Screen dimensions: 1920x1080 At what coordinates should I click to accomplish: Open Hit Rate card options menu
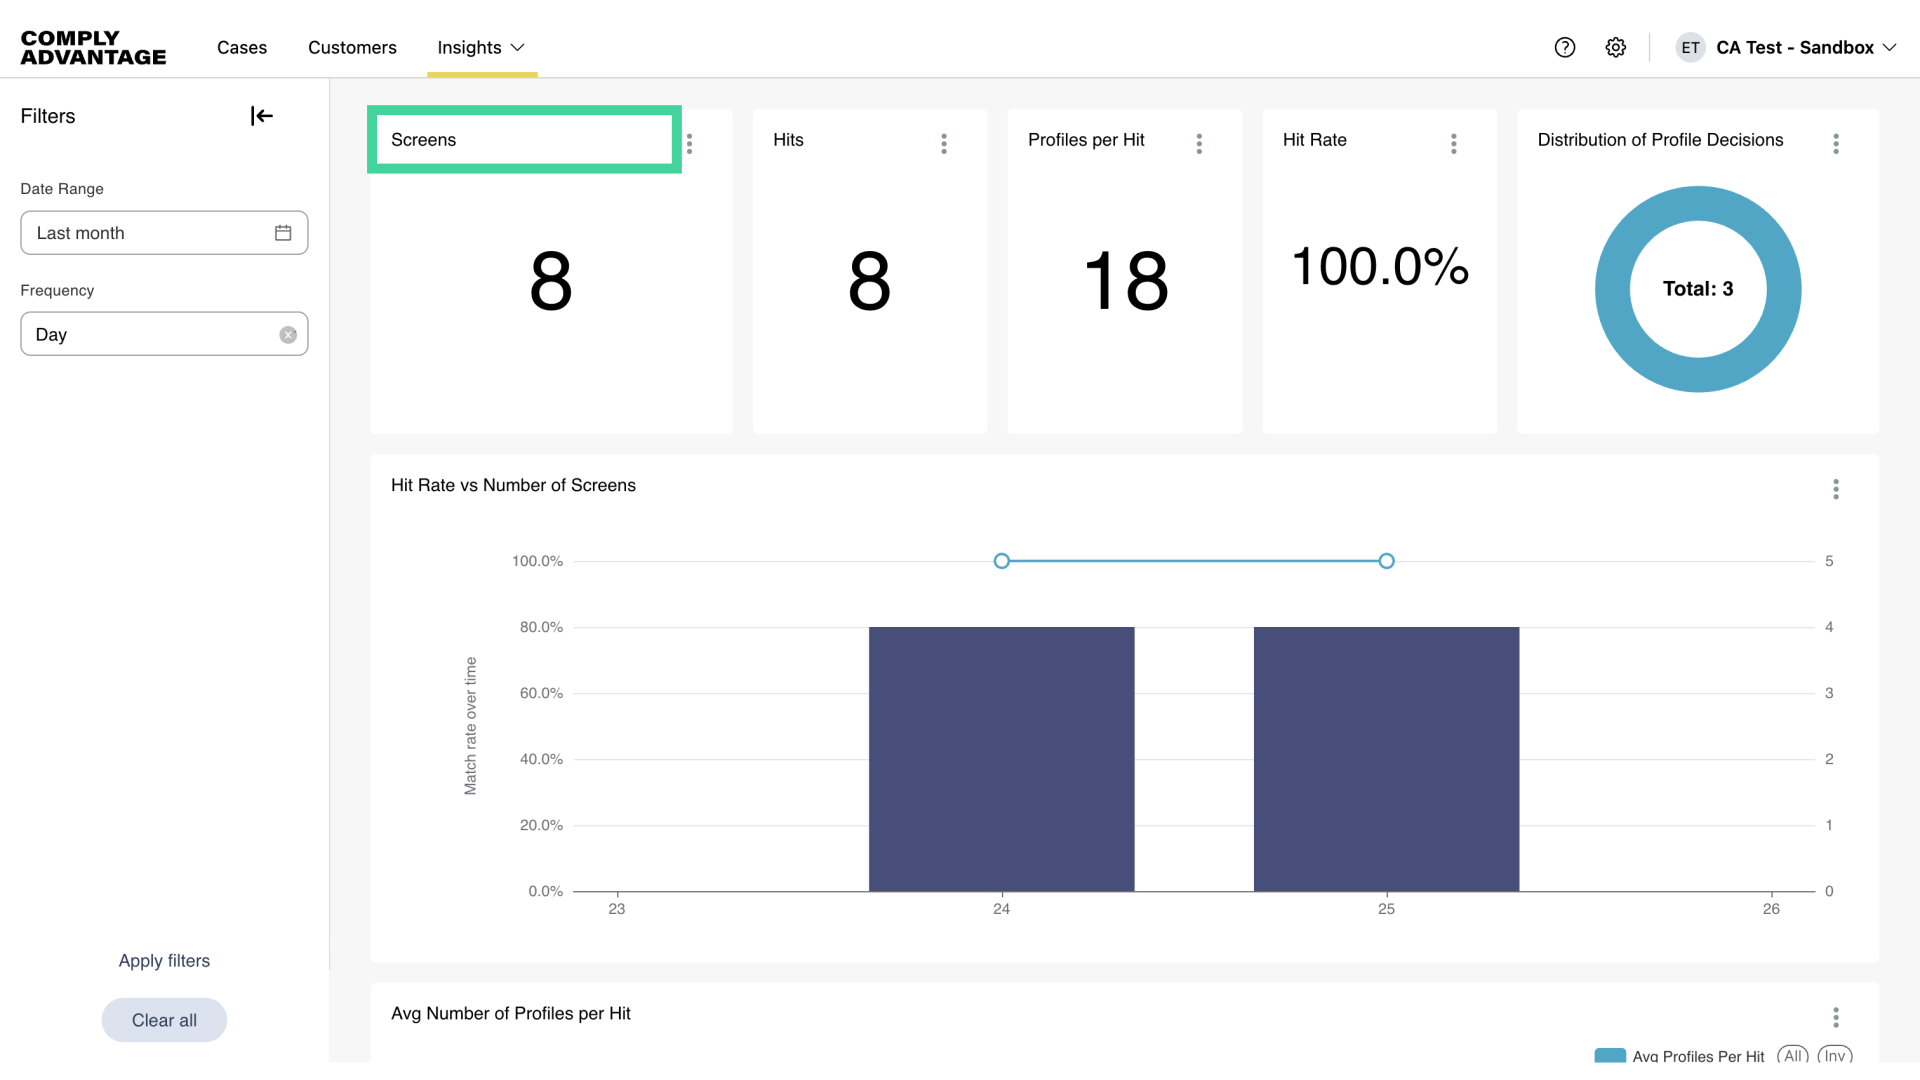coord(1454,144)
